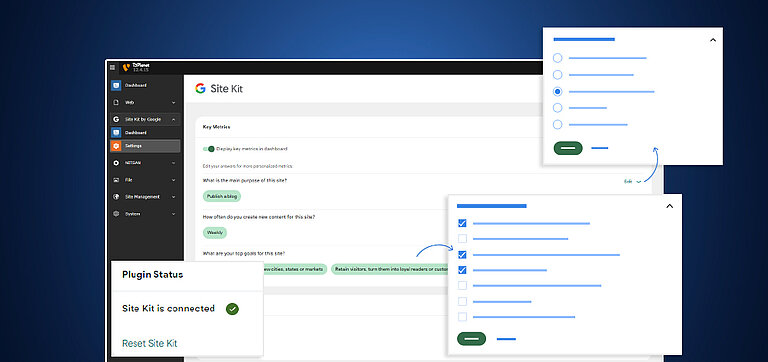The width and height of the screenshot is (768, 362).
Task: Uncheck the third checkbox in the goals popup
Action: point(462,255)
